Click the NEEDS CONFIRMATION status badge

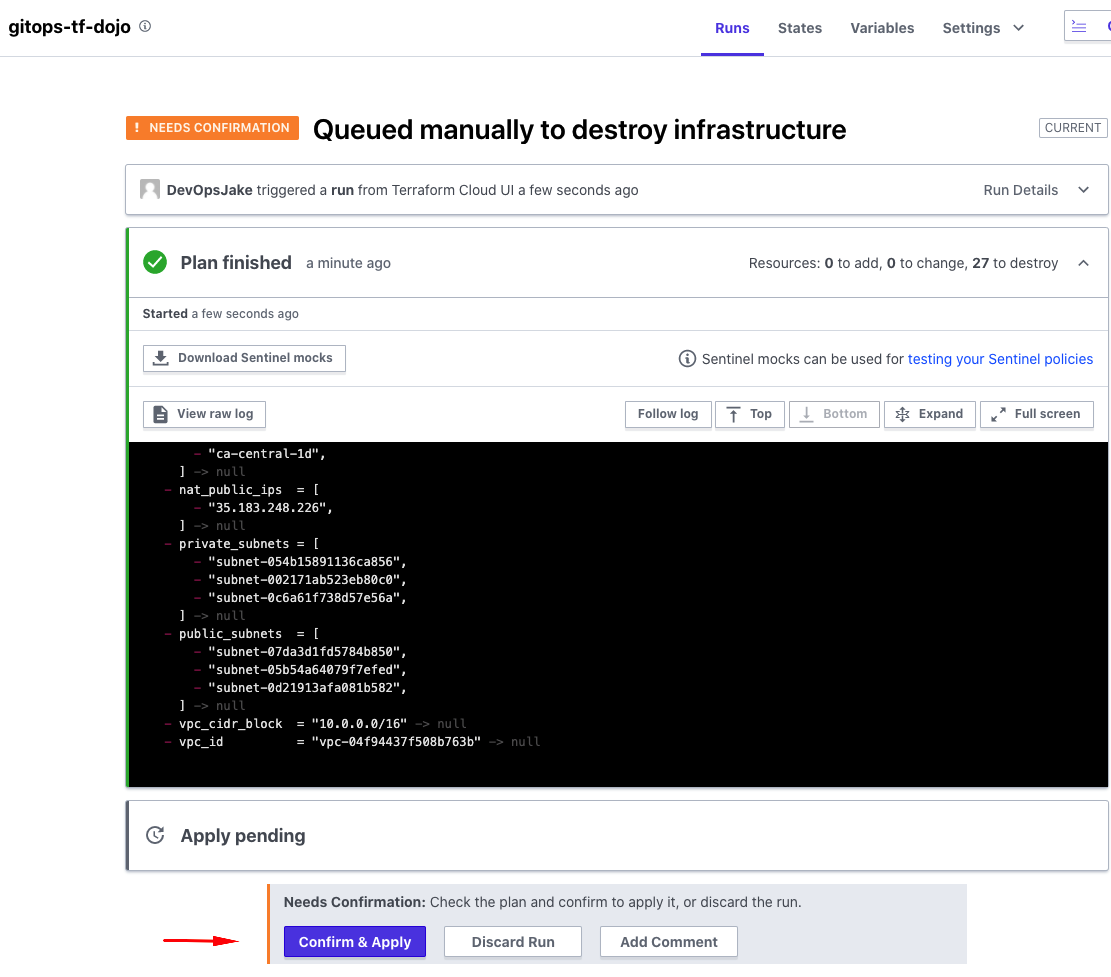pyautogui.click(x=212, y=128)
